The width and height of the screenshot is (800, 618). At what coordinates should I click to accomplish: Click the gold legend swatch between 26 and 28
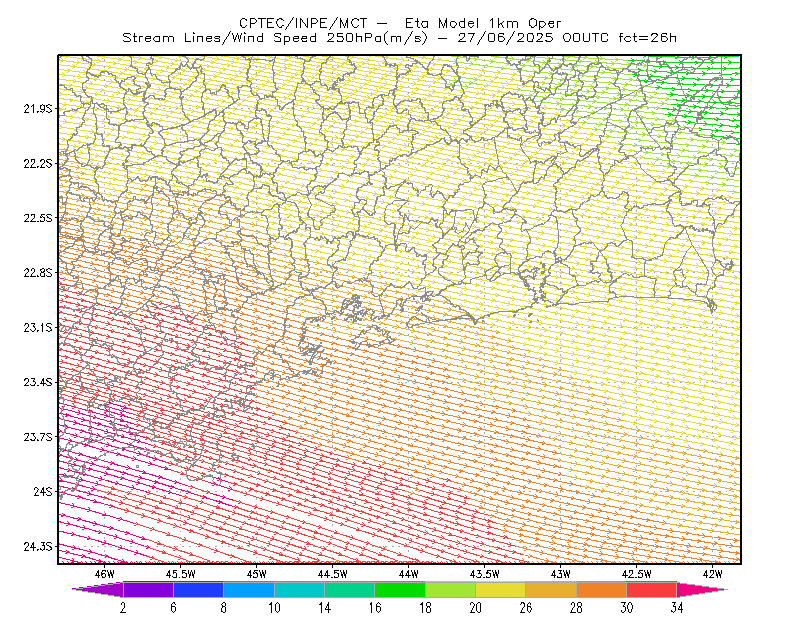click(x=551, y=589)
